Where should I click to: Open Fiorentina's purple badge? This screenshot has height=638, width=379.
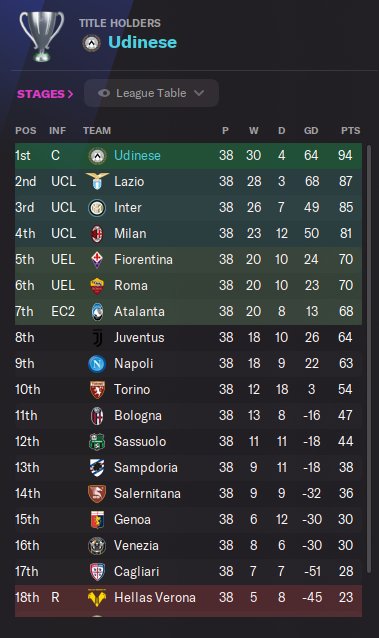[x=97, y=260]
